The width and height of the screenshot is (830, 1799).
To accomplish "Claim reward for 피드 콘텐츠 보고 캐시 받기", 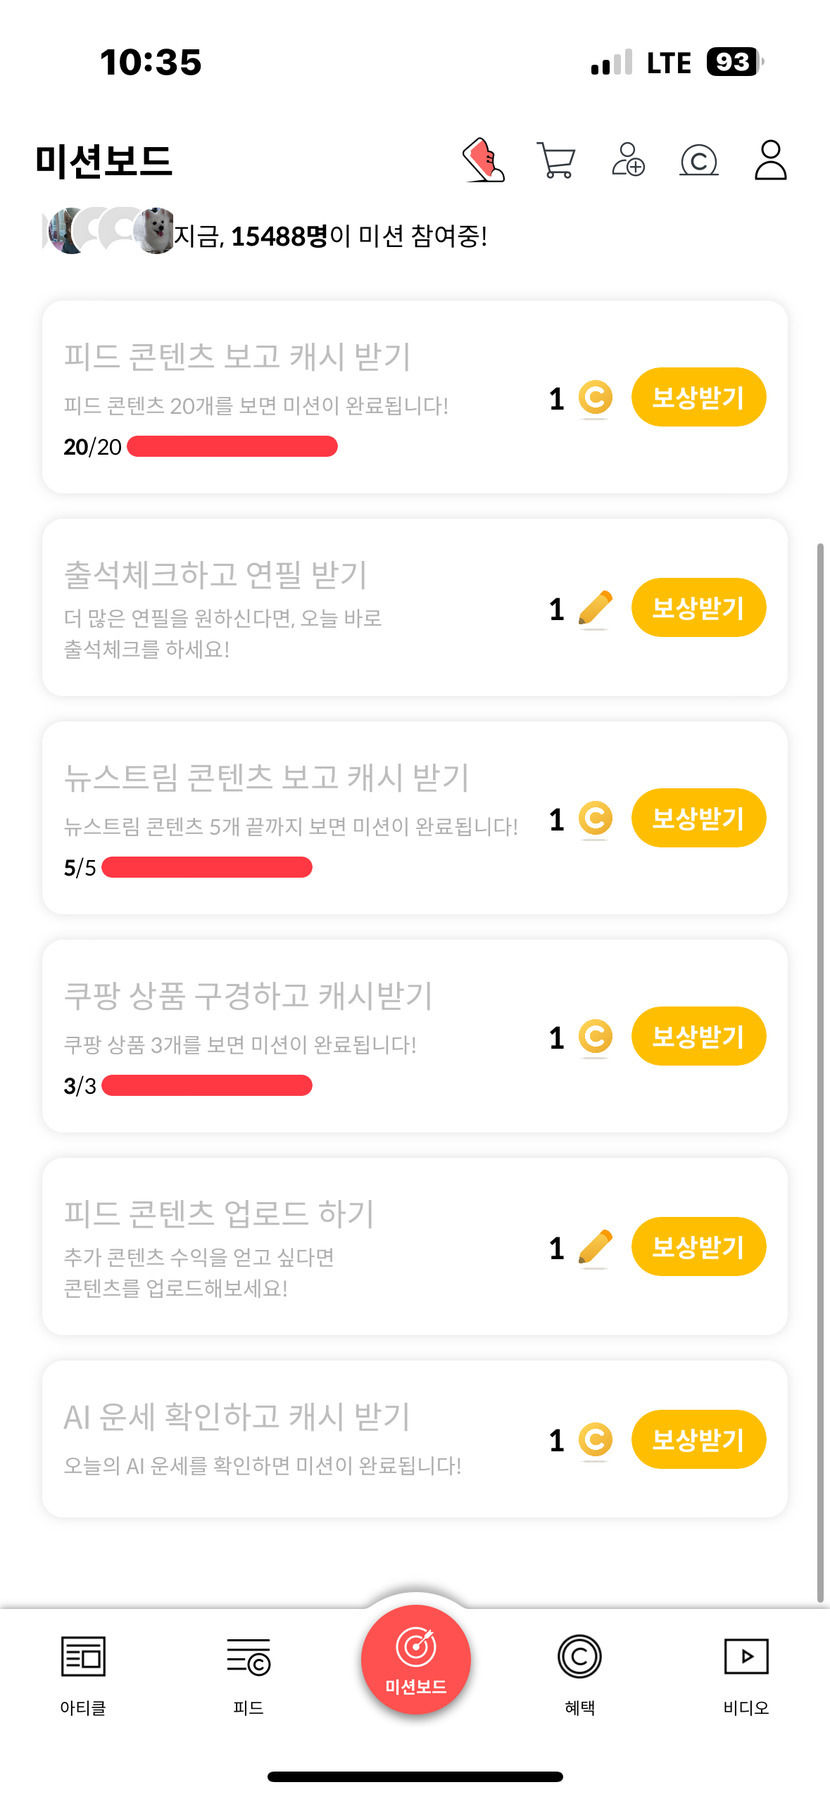I will [x=698, y=398].
